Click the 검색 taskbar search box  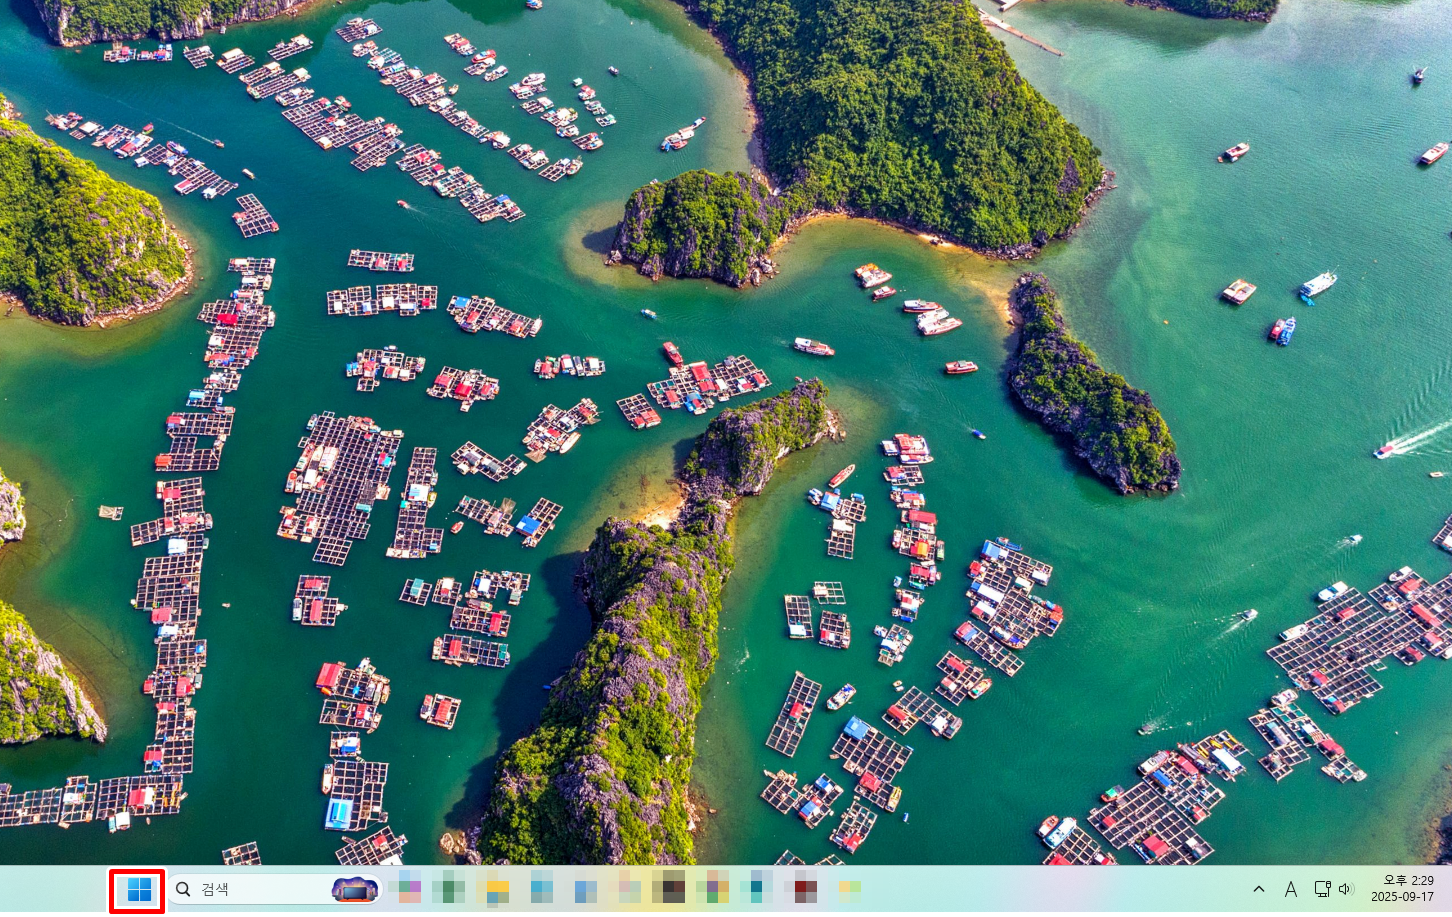pyautogui.click(x=275, y=889)
